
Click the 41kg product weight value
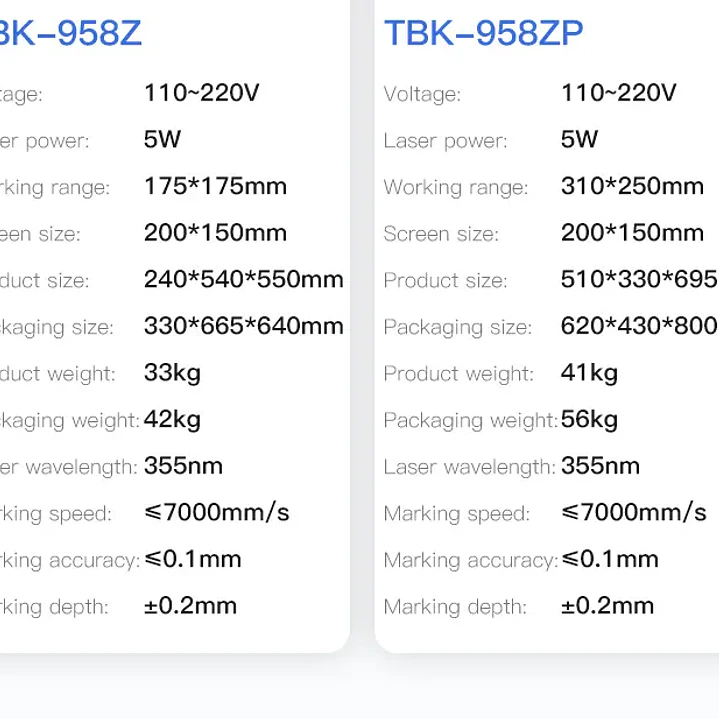[x=589, y=373]
